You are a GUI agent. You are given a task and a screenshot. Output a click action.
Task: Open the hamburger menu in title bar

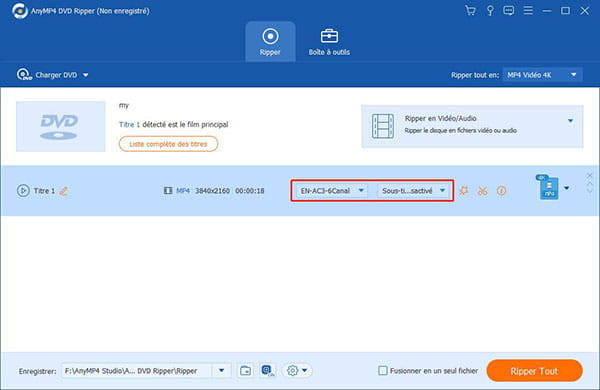(x=528, y=10)
